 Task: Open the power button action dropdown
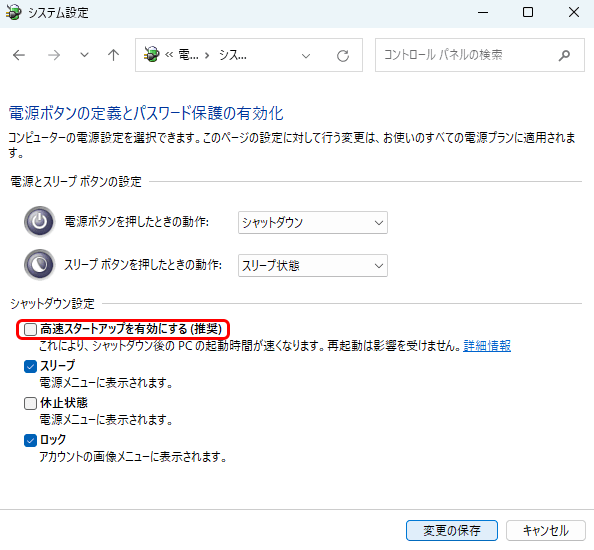coord(313,222)
